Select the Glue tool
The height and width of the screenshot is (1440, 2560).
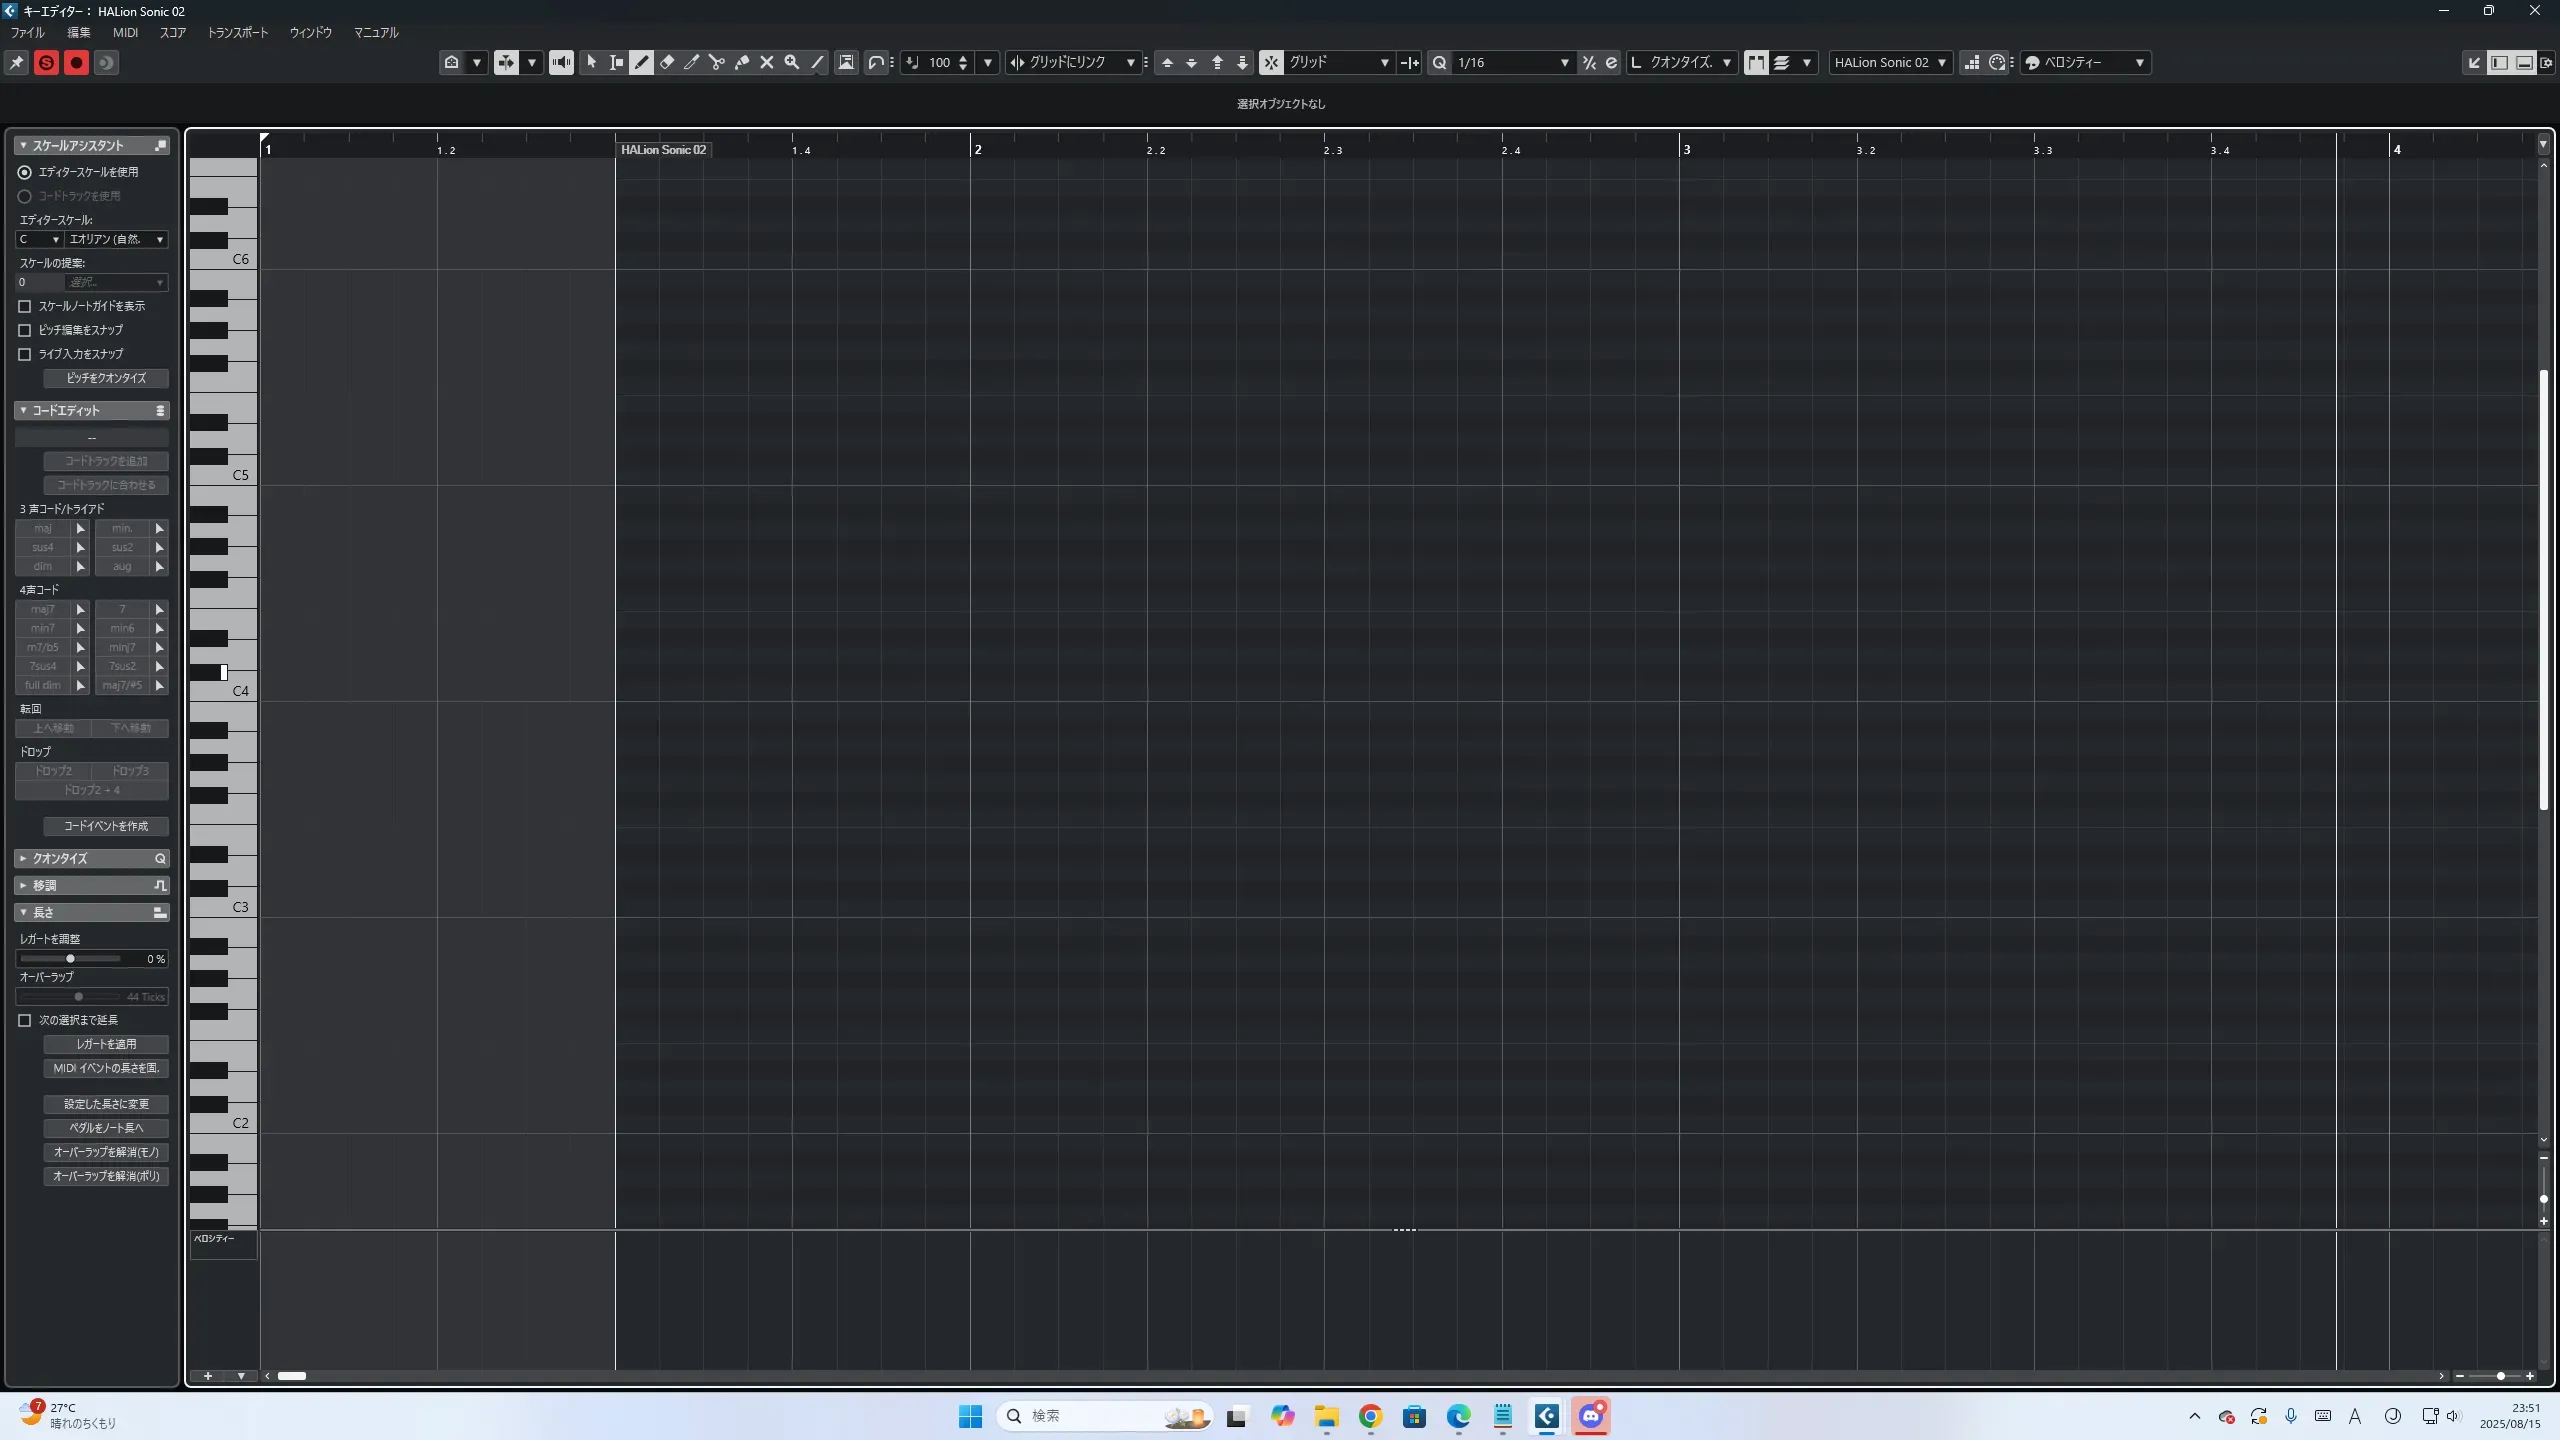click(x=742, y=62)
